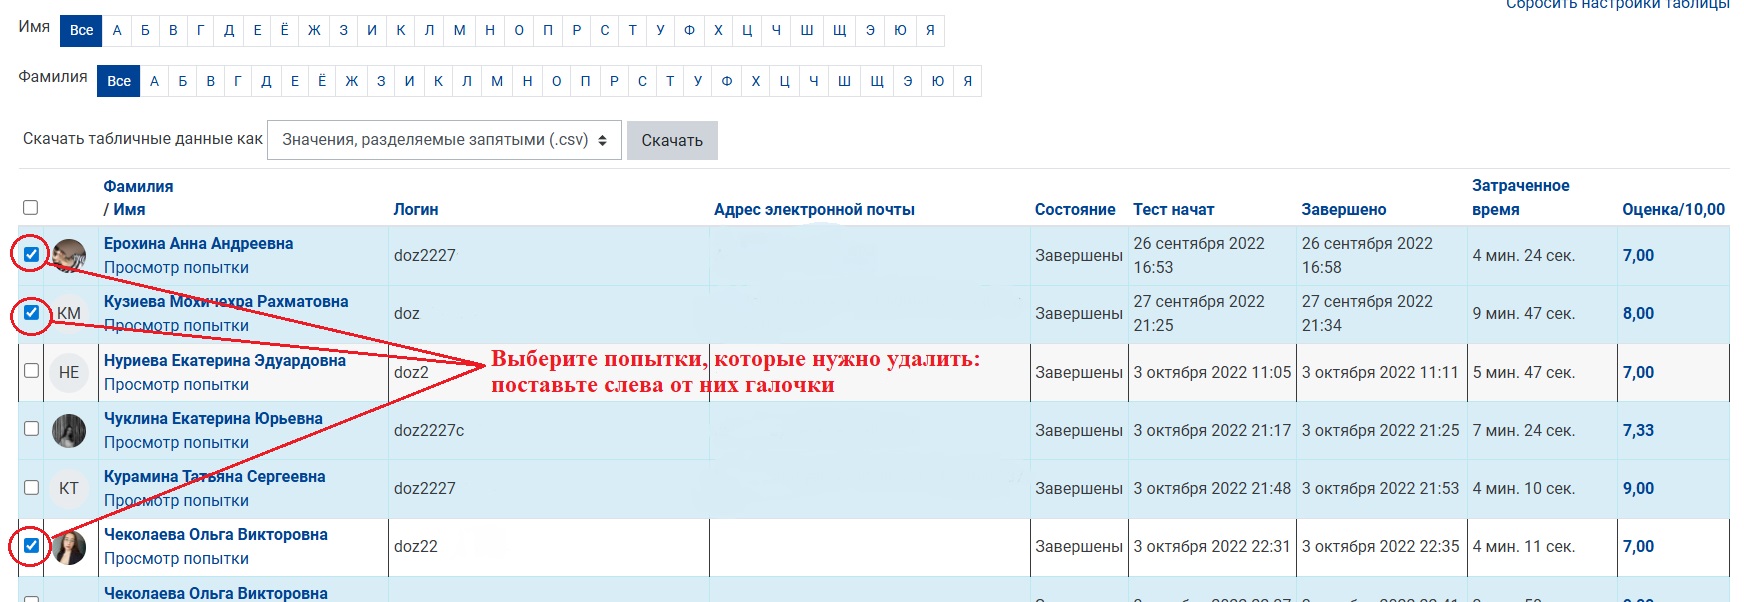
Task: Open grade 9,00 of Курамина Татьяна
Action: point(1638,488)
